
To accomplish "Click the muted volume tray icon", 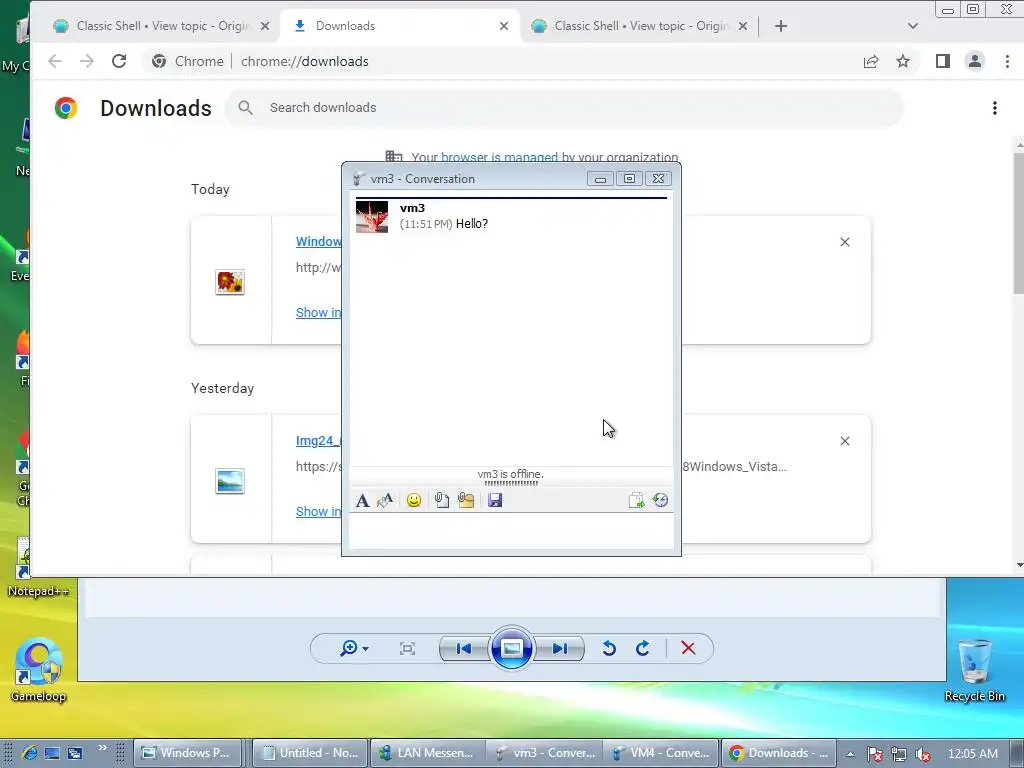I will (923, 754).
